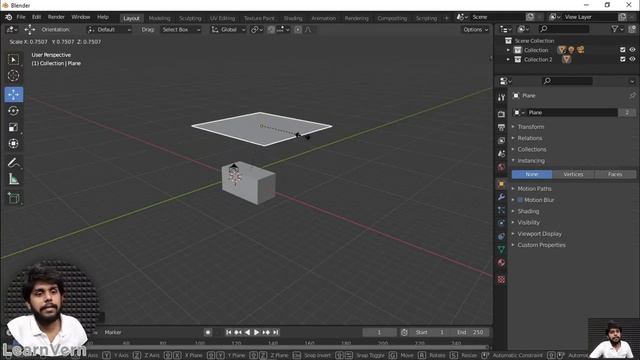This screenshot has width=640, height=360.
Task: Activate the Move tool
Action: [x=13, y=94]
